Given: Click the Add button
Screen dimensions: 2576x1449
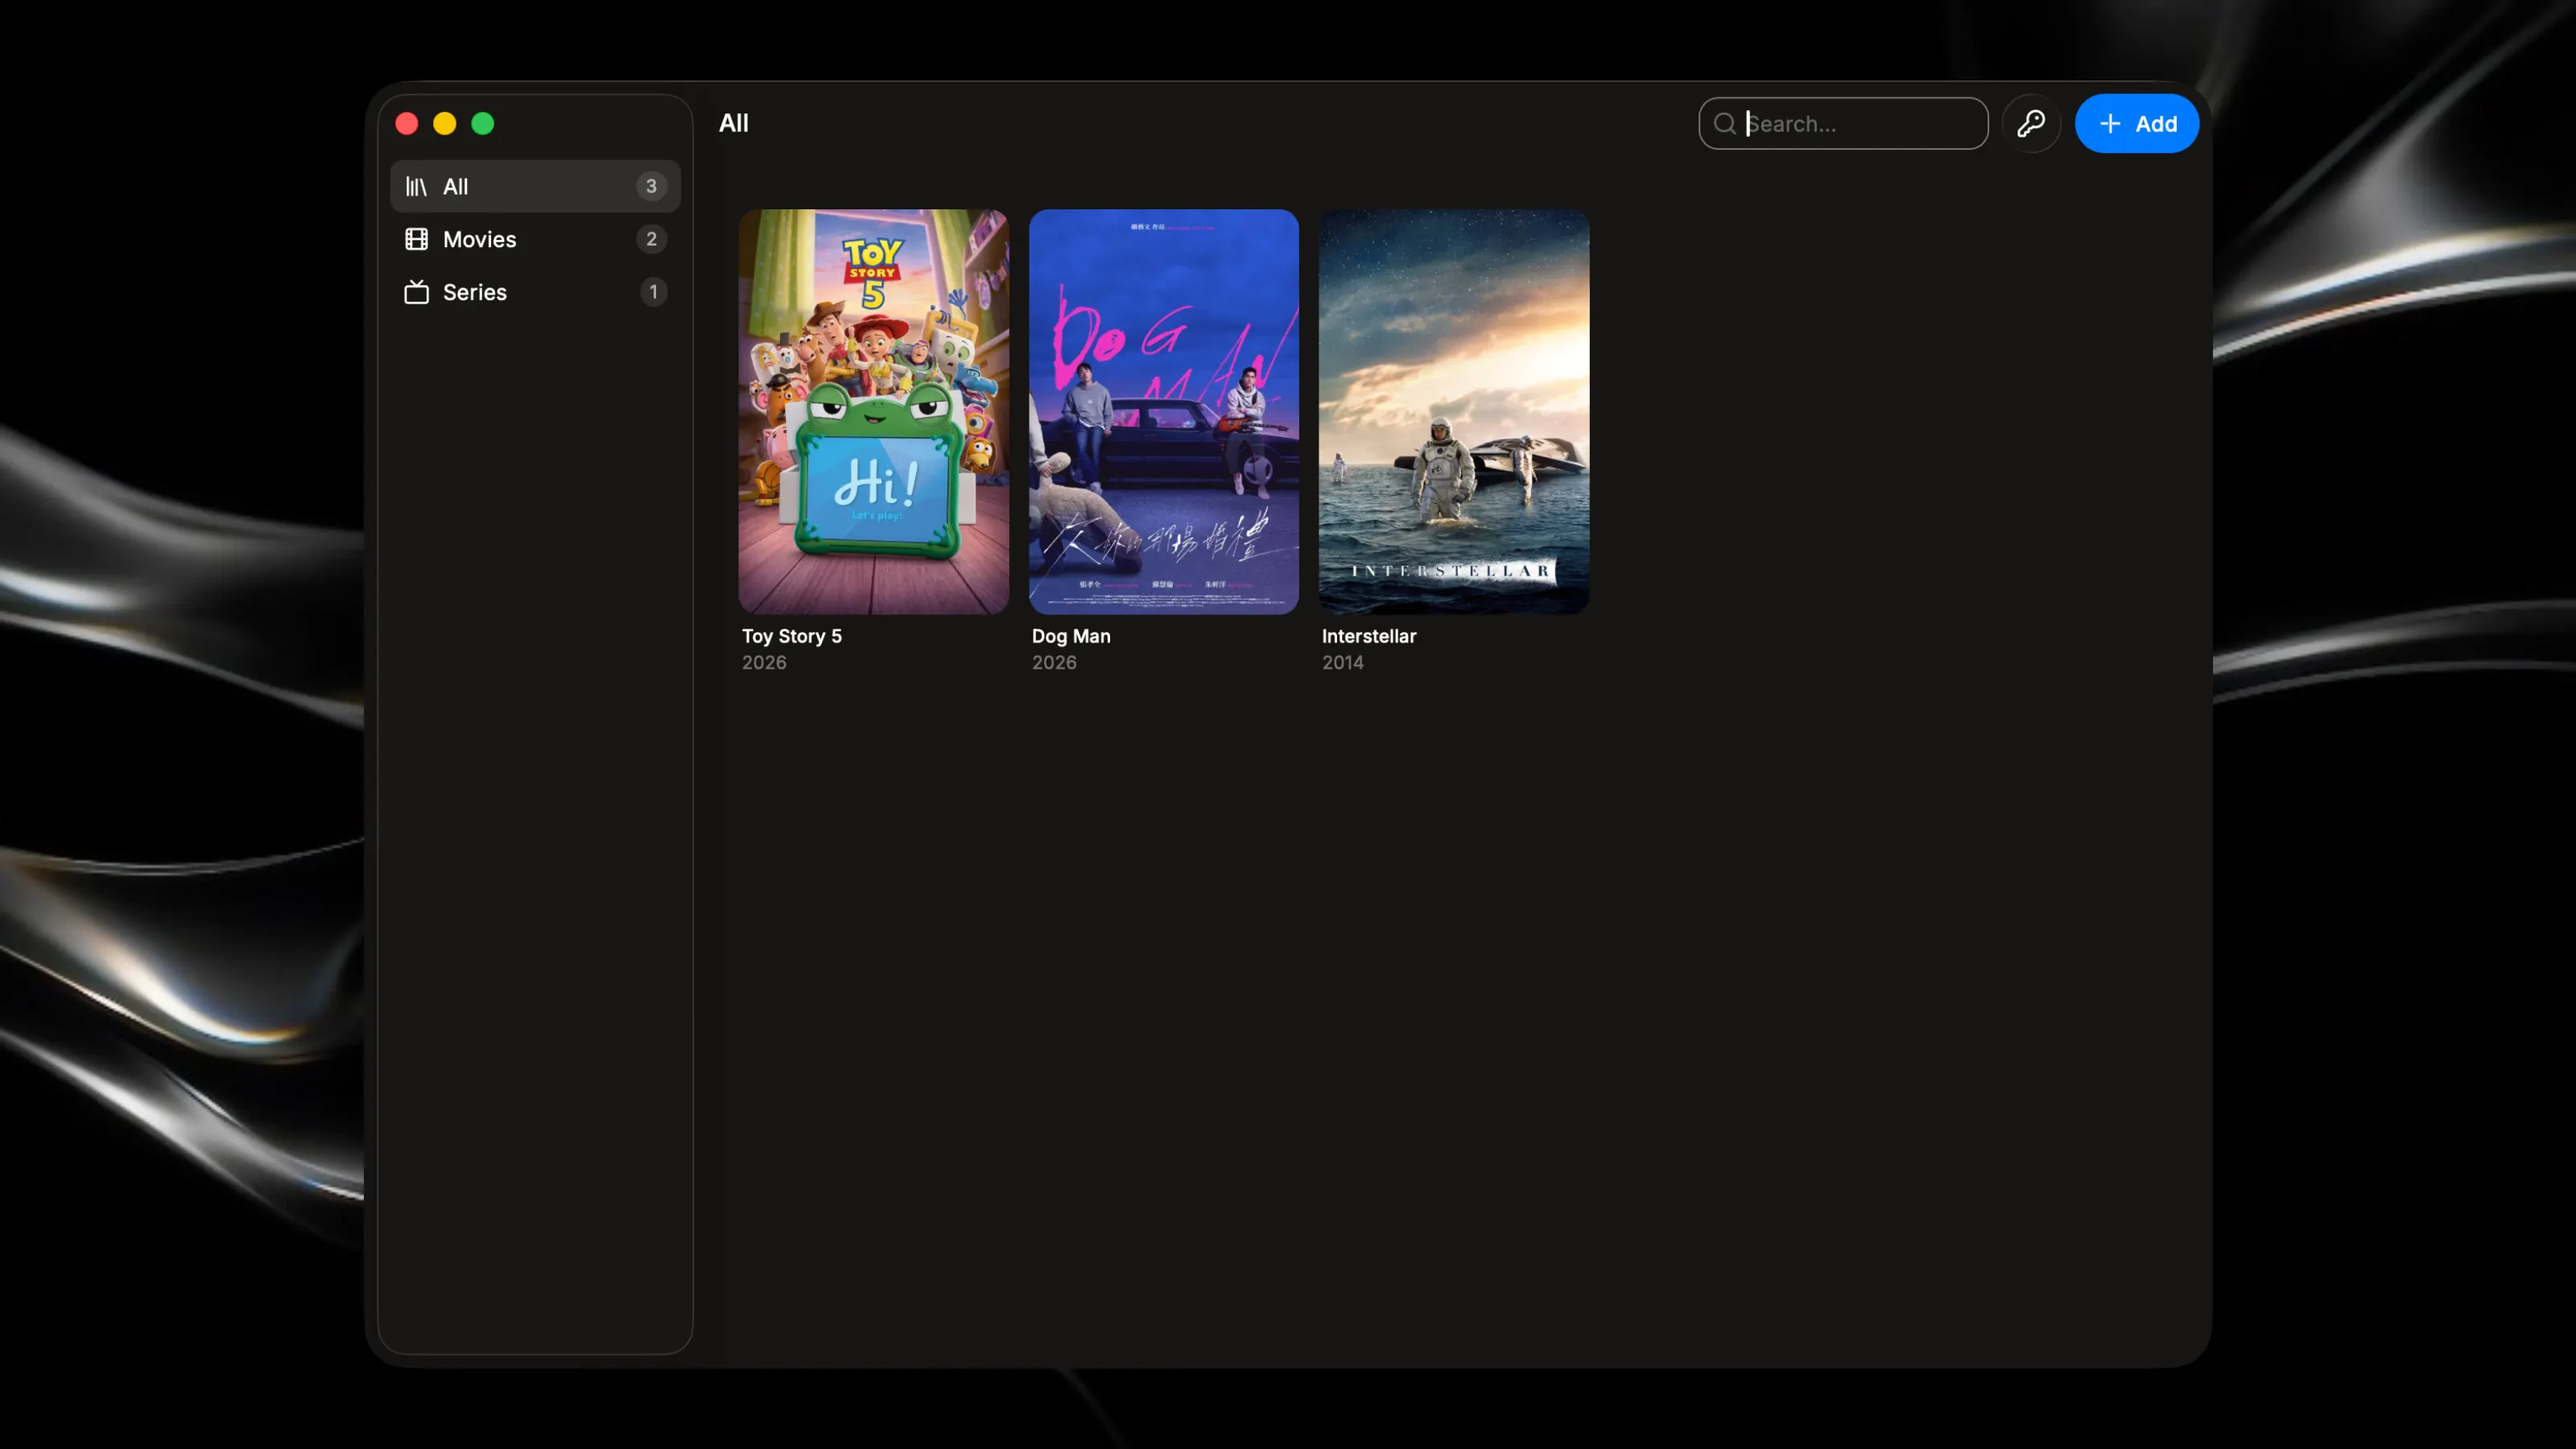Looking at the screenshot, I should pos(2137,124).
